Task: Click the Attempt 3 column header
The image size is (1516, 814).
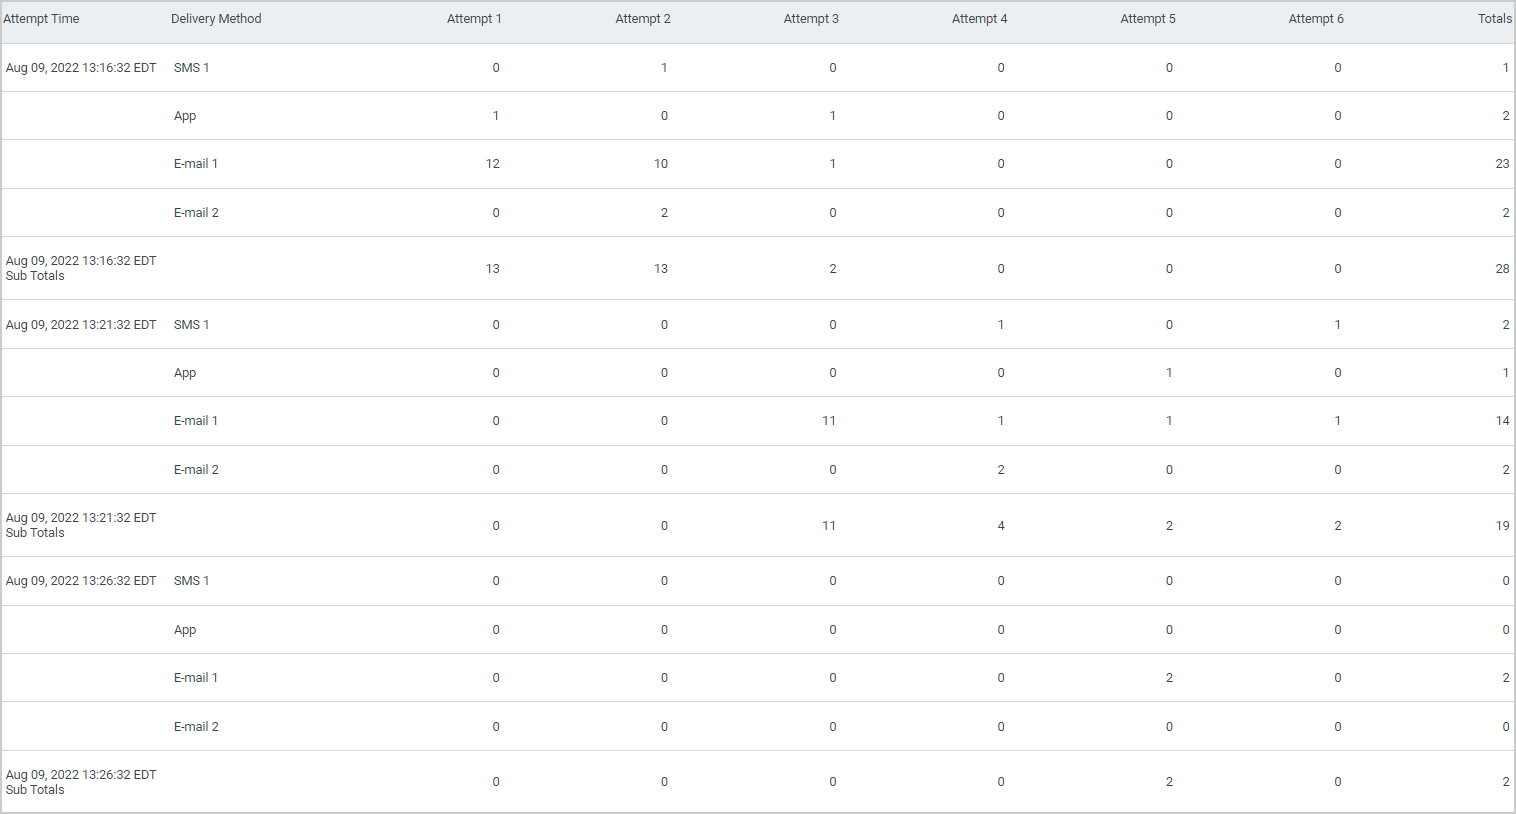Action: point(811,19)
